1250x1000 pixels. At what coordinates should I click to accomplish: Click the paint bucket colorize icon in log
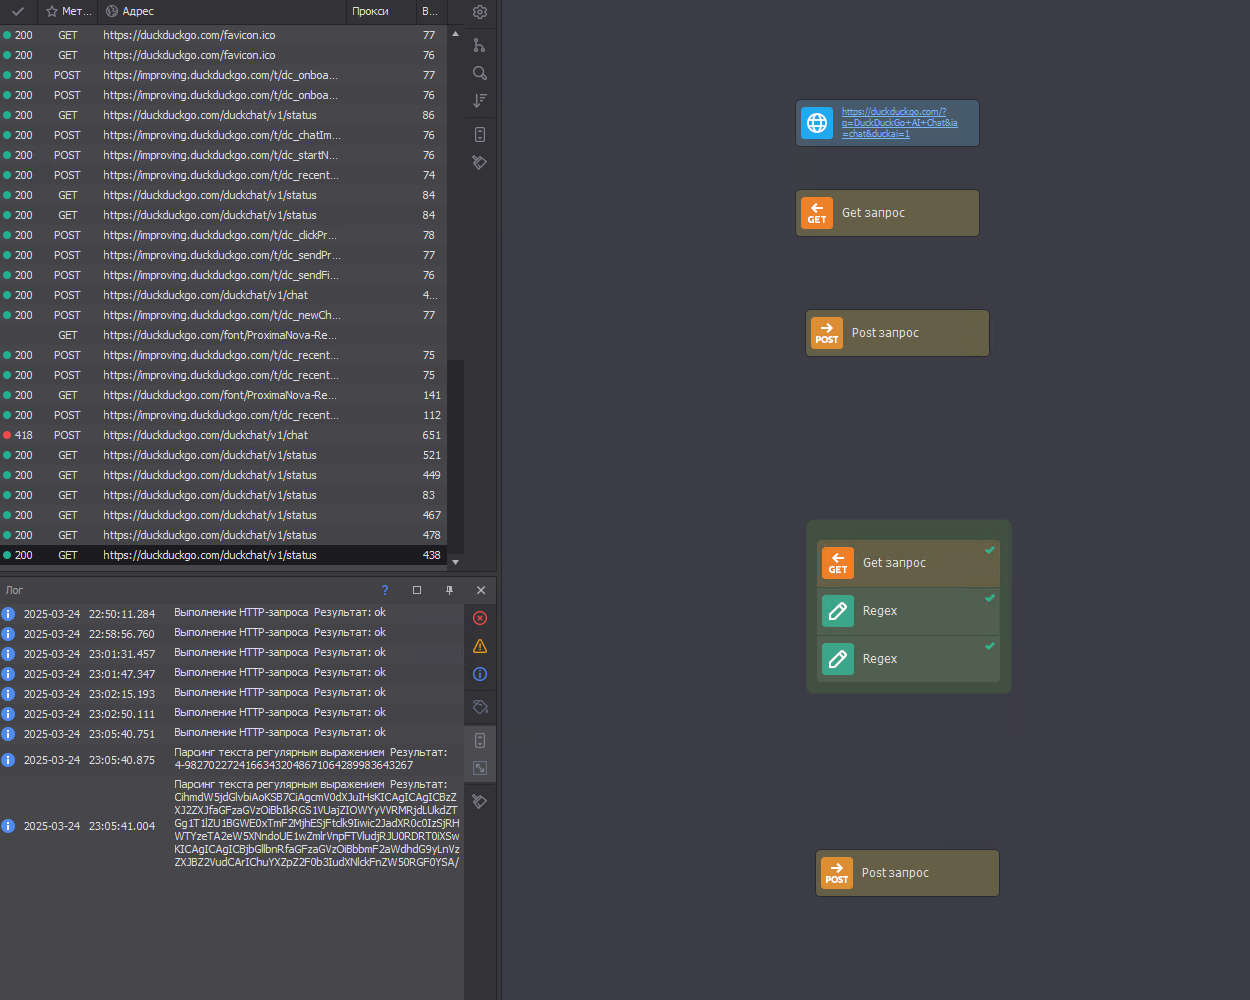[480, 707]
